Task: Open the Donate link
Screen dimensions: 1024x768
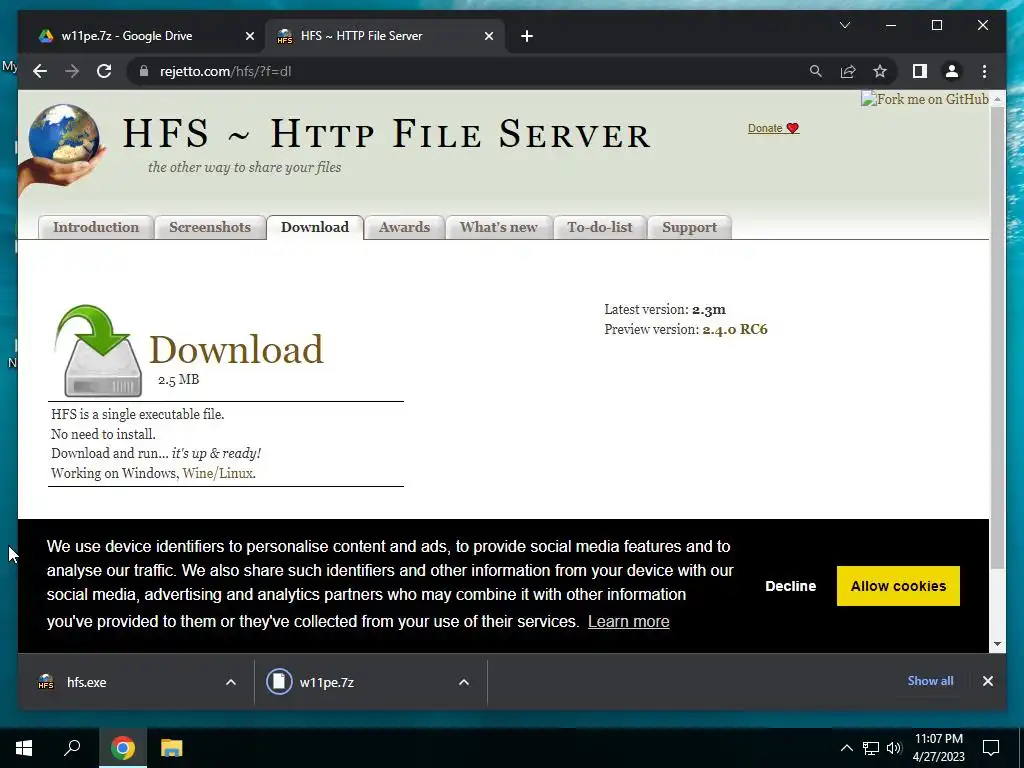Action: coord(773,128)
